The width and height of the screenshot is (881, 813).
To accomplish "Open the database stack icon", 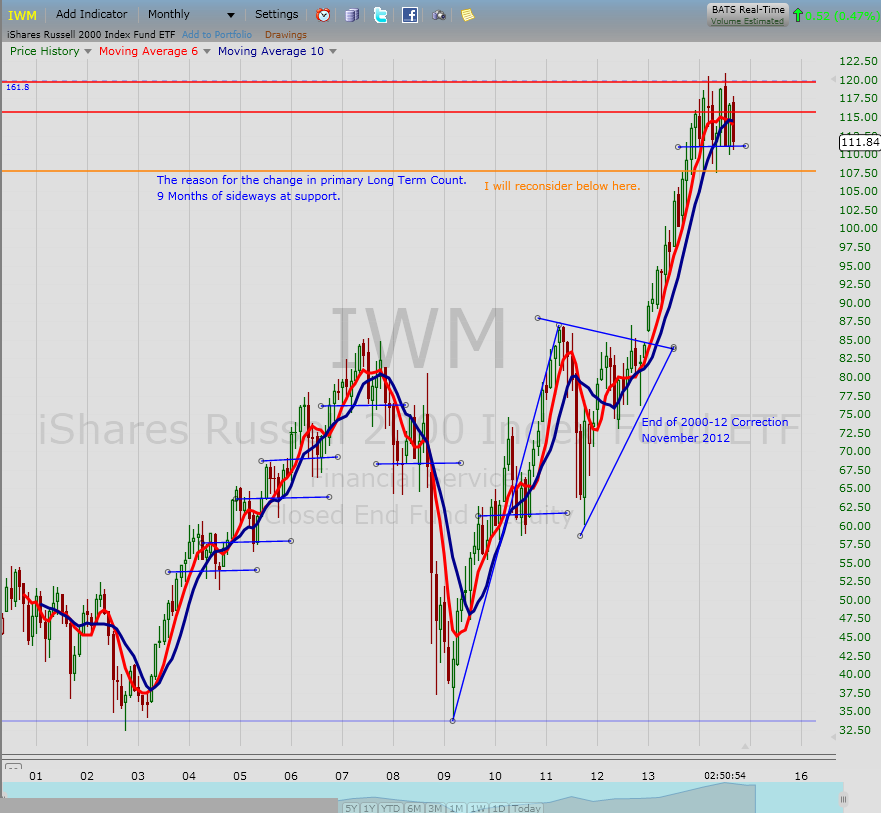I will [x=352, y=15].
